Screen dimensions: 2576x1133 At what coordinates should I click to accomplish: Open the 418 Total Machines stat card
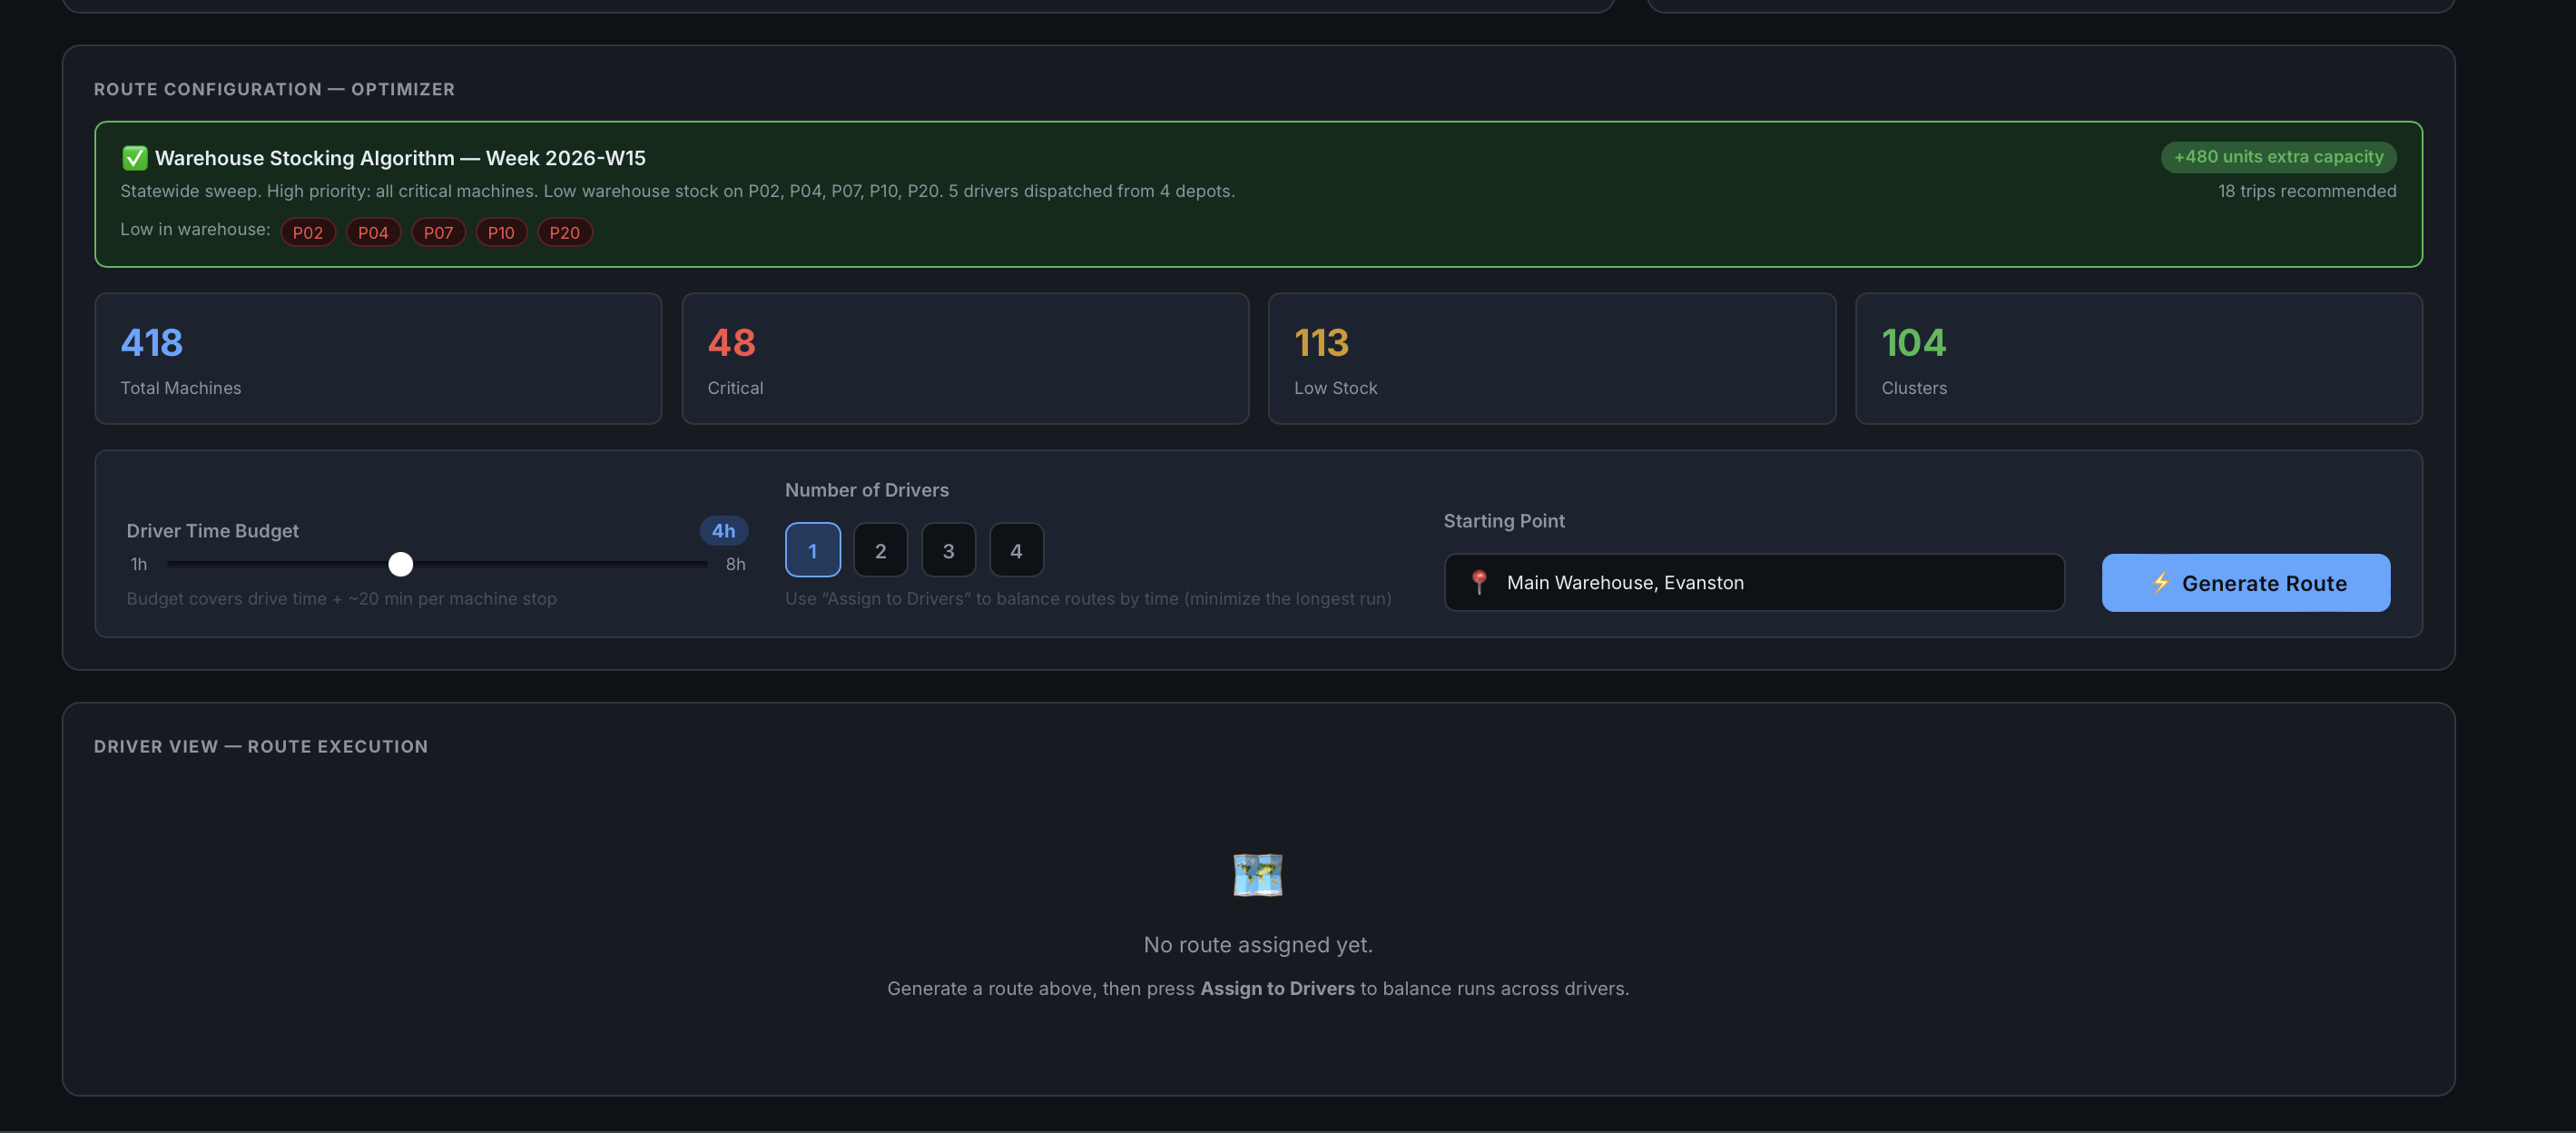(378, 358)
